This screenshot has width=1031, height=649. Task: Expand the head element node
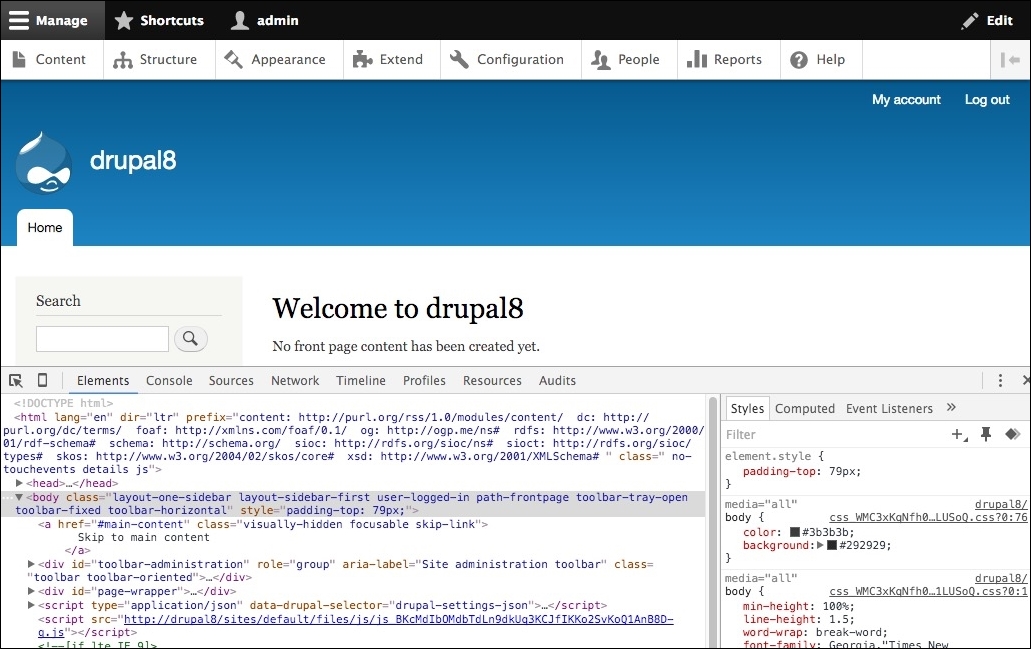point(20,483)
